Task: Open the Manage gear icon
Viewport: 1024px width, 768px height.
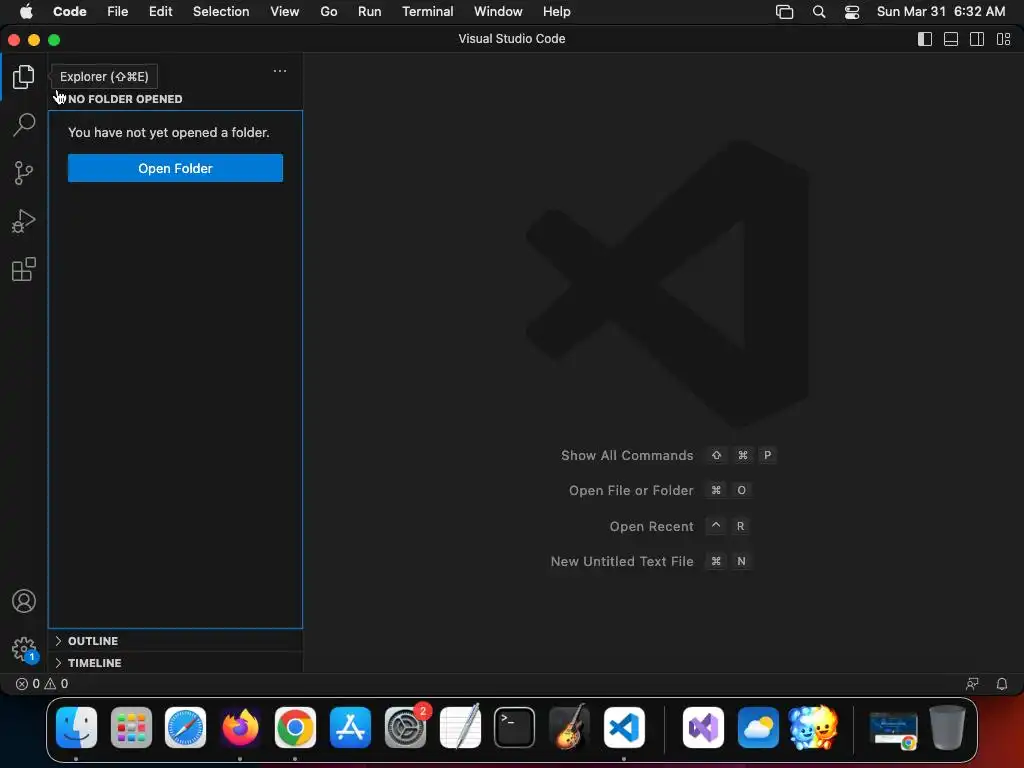Action: pyautogui.click(x=24, y=649)
